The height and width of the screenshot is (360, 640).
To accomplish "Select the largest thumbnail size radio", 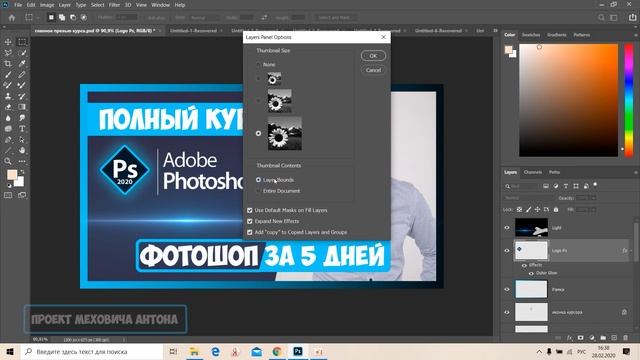I will click(258, 133).
